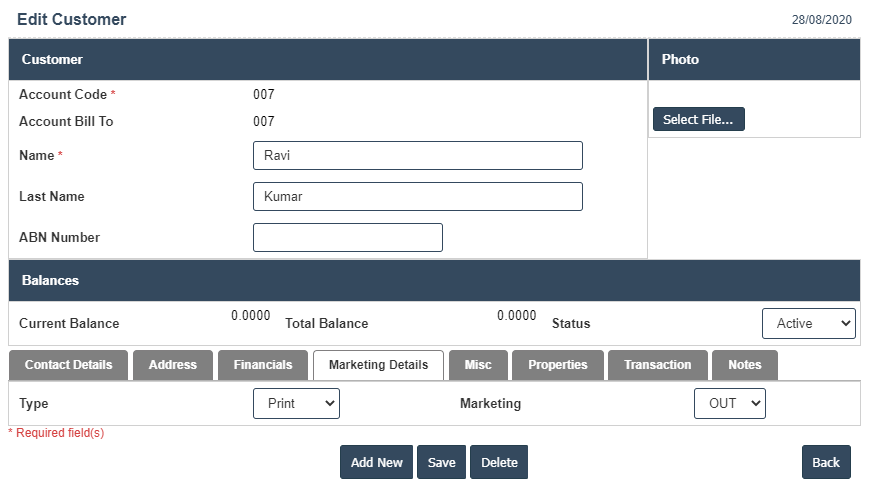
Task: Click the Delete button
Action: pos(499,462)
